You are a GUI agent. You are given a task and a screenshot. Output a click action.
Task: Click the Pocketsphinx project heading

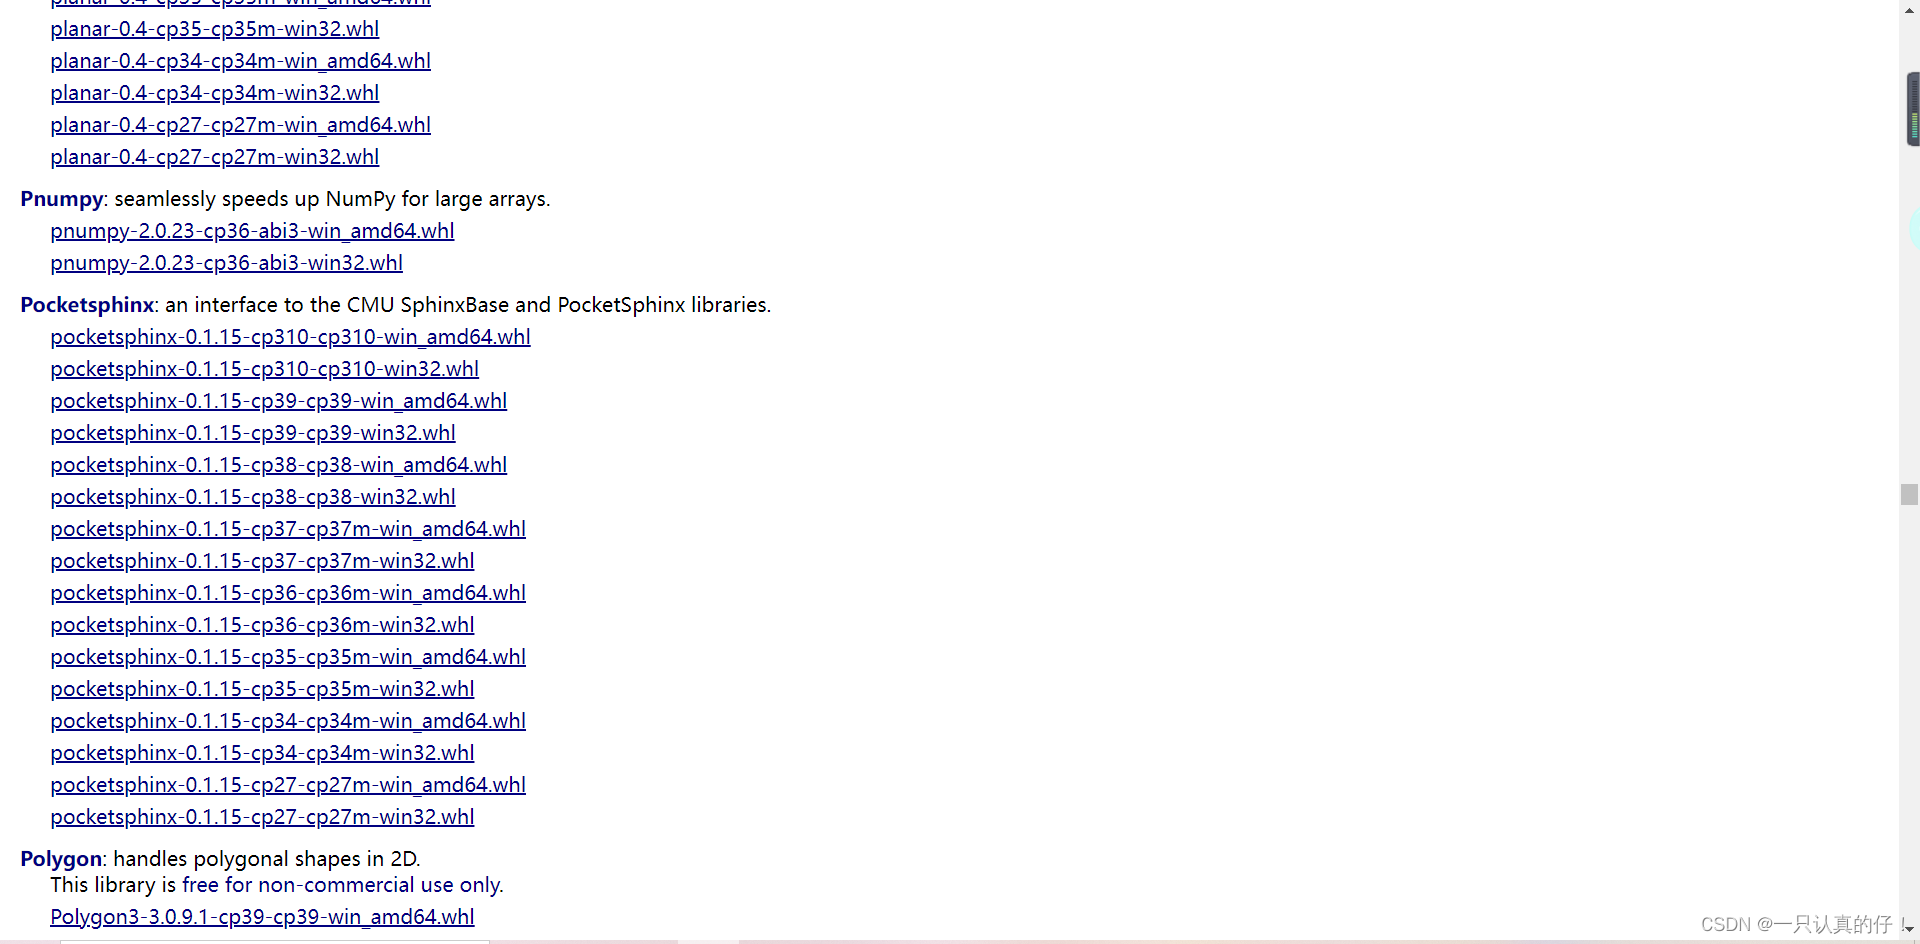click(x=88, y=305)
